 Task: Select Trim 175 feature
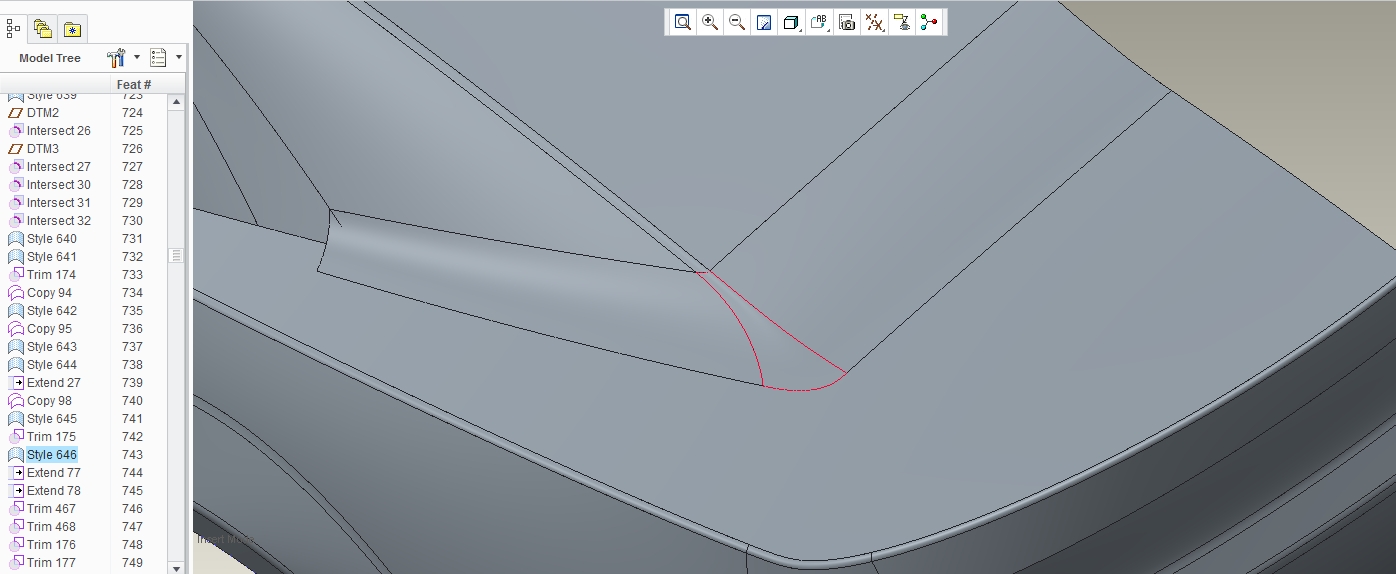[51, 437]
